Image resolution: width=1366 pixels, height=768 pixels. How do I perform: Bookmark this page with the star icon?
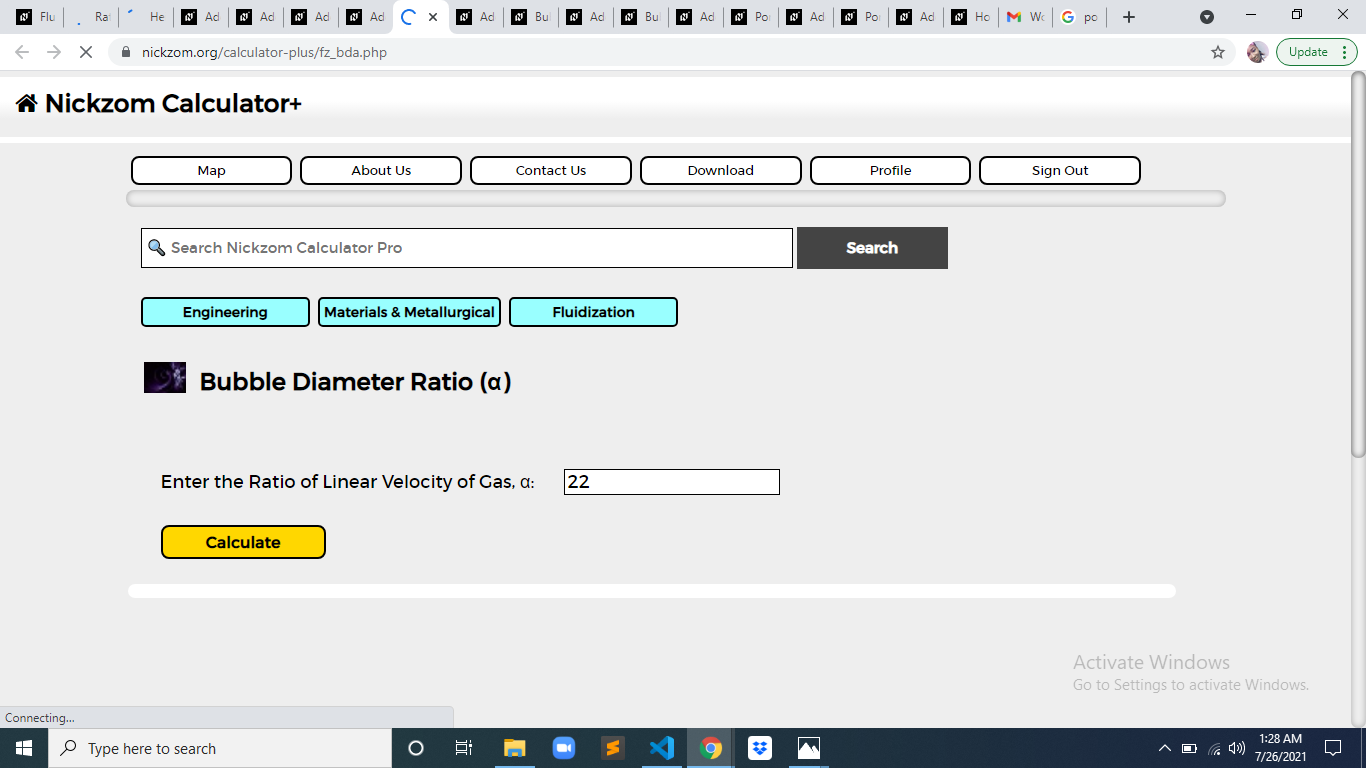pyautogui.click(x=1218, y=52)
